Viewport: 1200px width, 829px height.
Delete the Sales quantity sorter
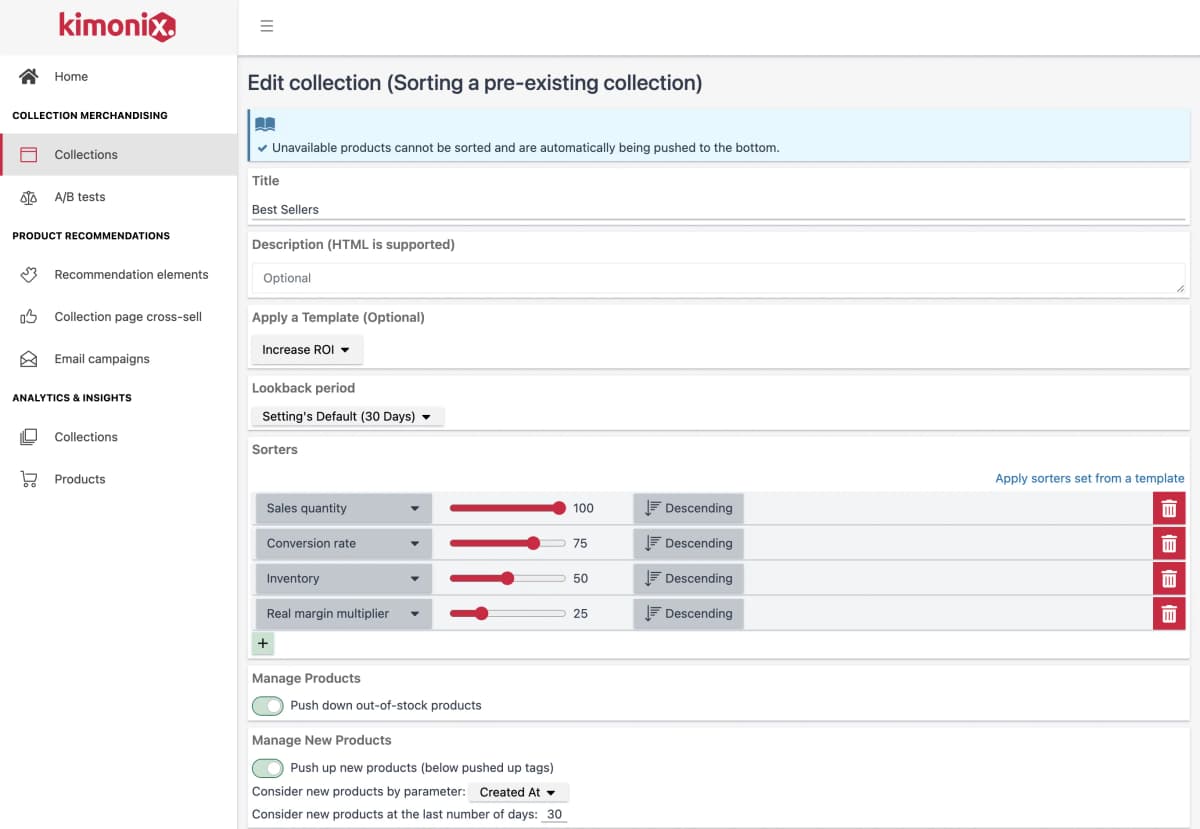click(1168, 509)
